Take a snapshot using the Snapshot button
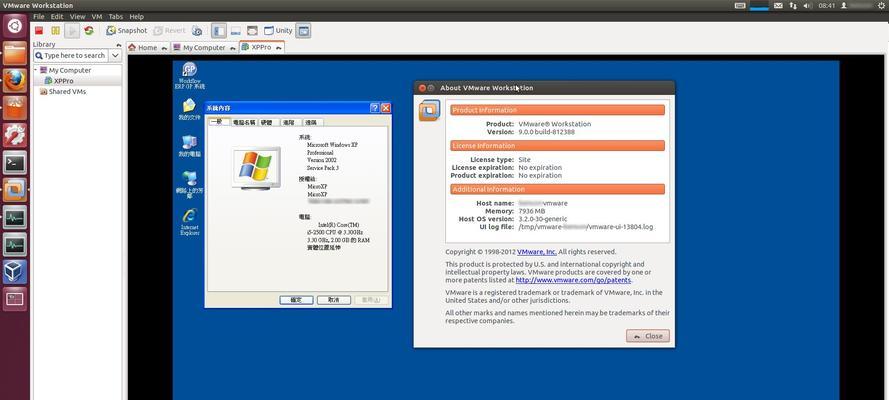 [x=126, y=31]
